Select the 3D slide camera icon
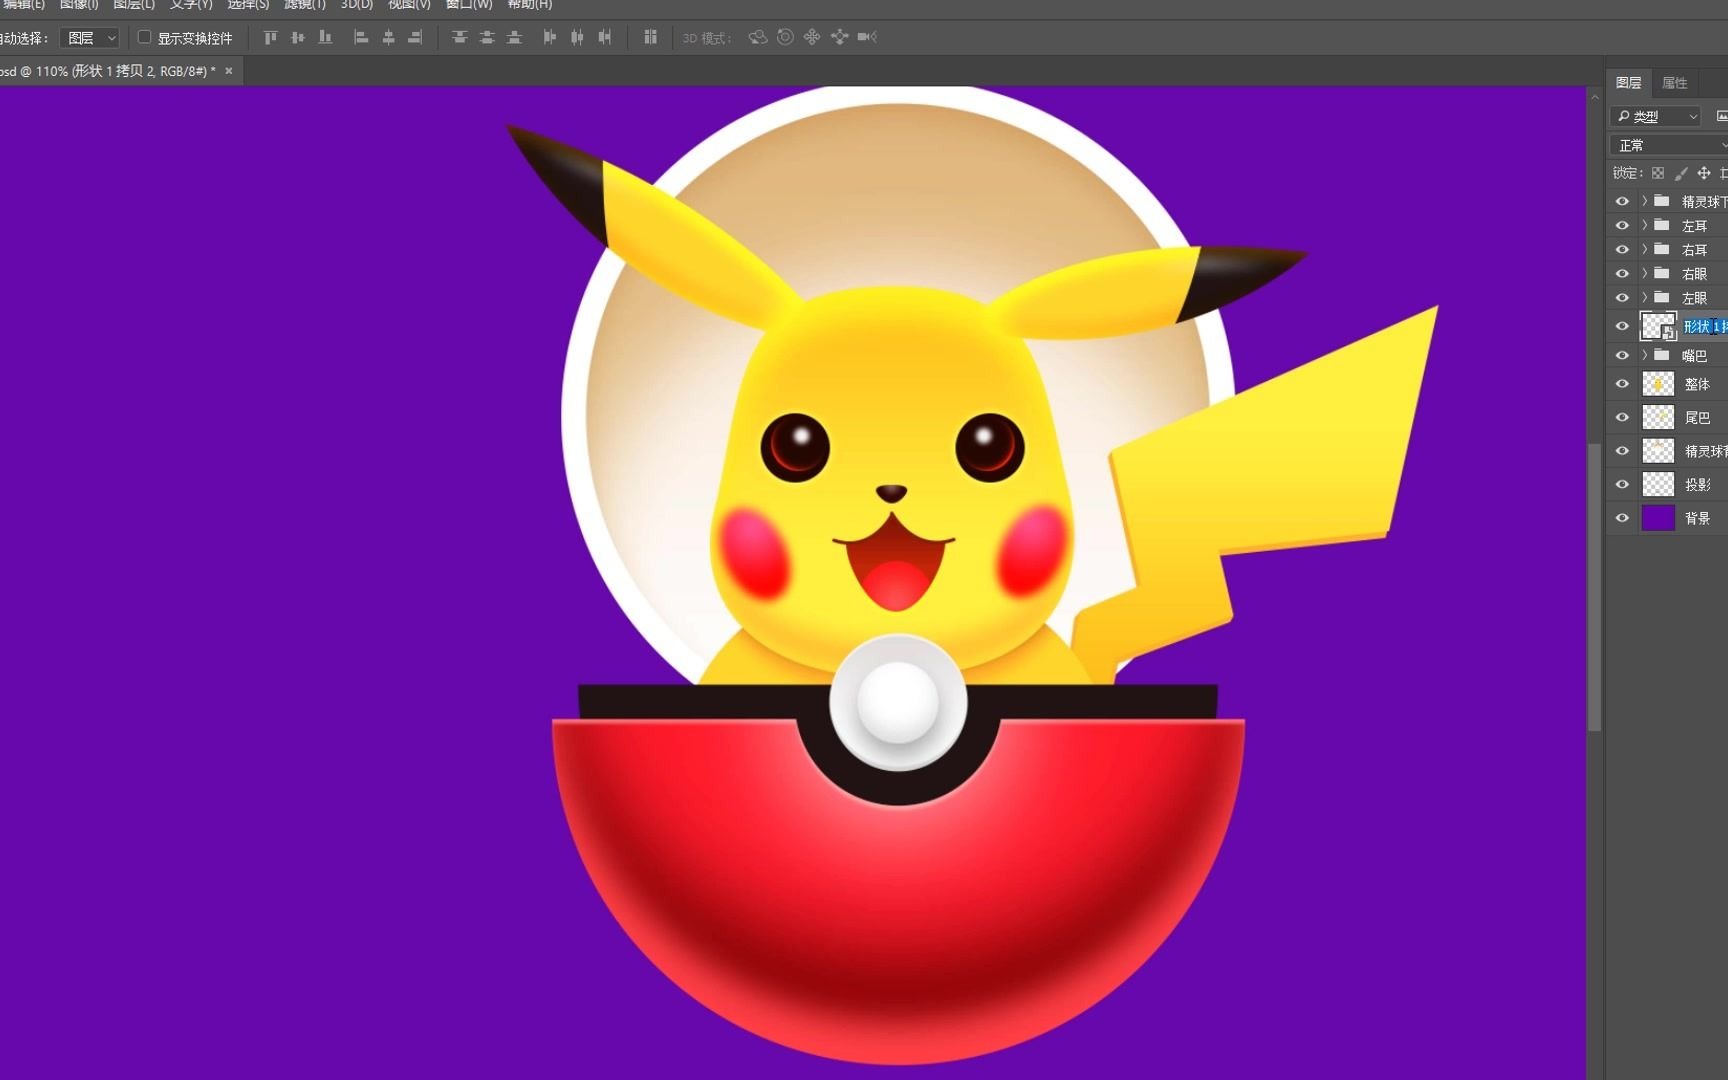1728x1080 pixels. pyautogui.click(x=839, y=37)
